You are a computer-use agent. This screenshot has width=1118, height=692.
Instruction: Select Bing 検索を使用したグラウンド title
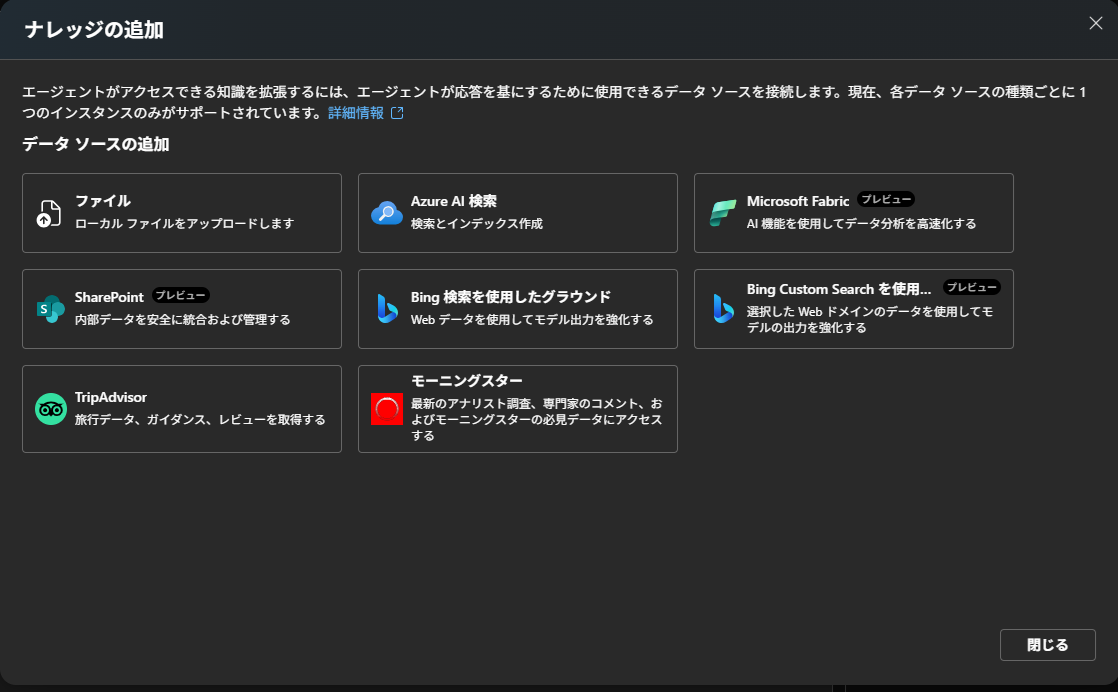point(511,296)
